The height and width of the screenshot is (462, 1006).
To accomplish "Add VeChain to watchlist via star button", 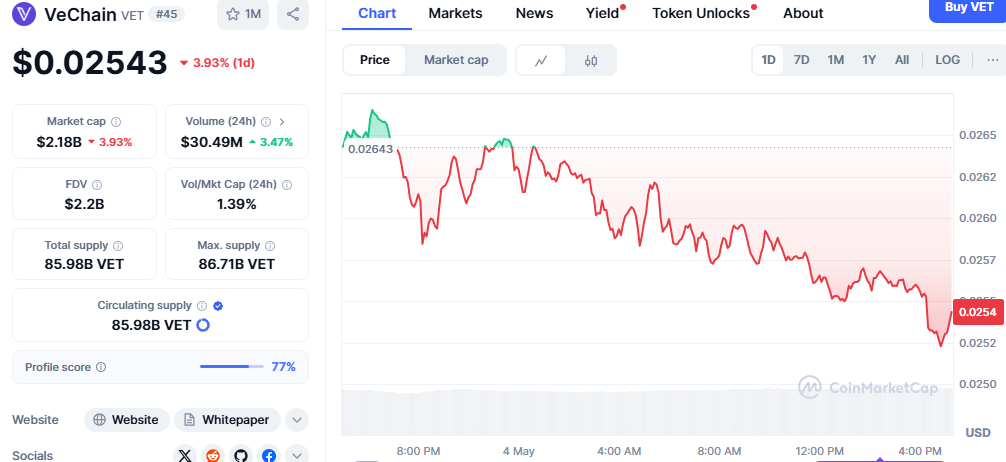I will (x=244, y=14).
